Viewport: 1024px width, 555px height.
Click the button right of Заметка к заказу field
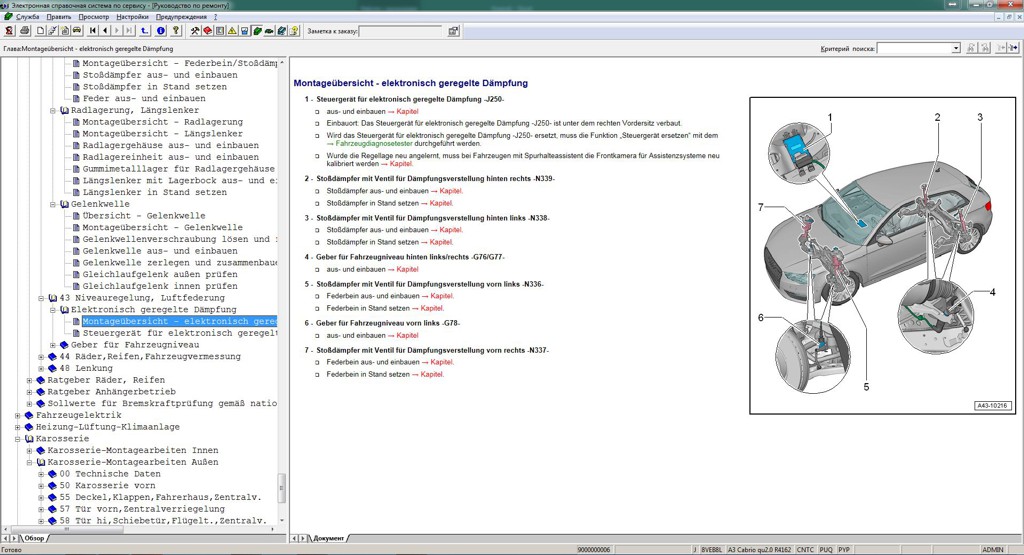click(453, 31)
